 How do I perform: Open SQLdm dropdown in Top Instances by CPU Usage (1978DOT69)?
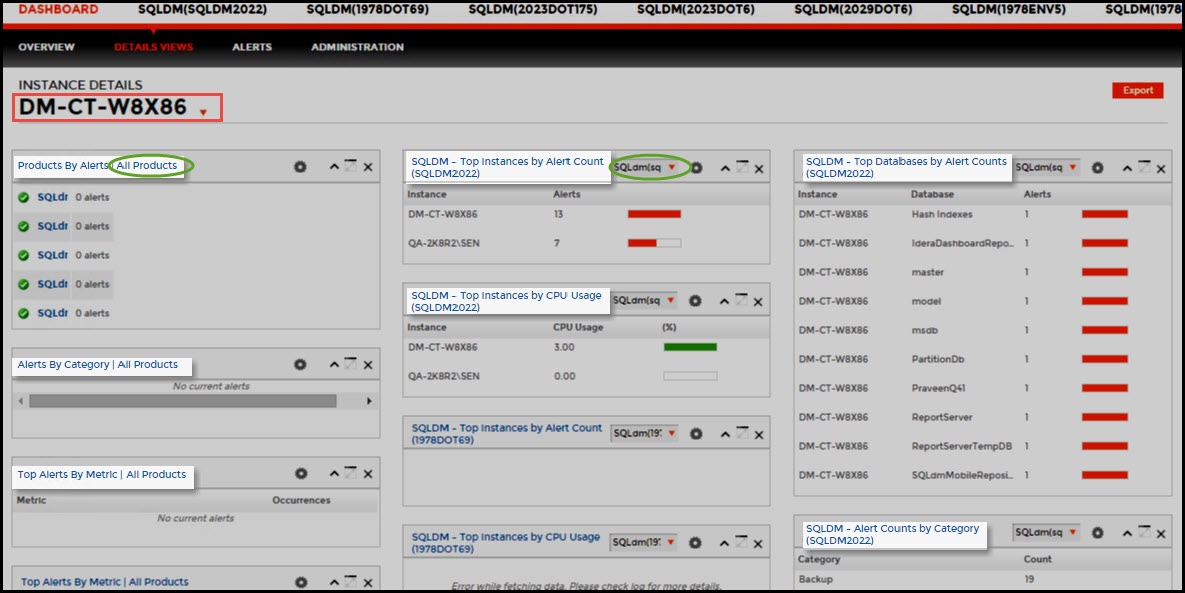[x=644, y=542]
